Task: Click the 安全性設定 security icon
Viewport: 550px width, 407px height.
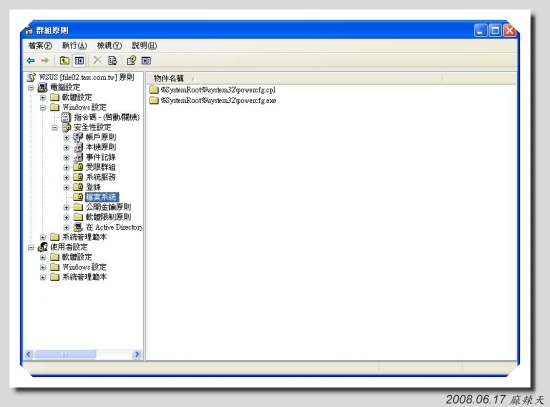Action: click(x=67, y=127)
